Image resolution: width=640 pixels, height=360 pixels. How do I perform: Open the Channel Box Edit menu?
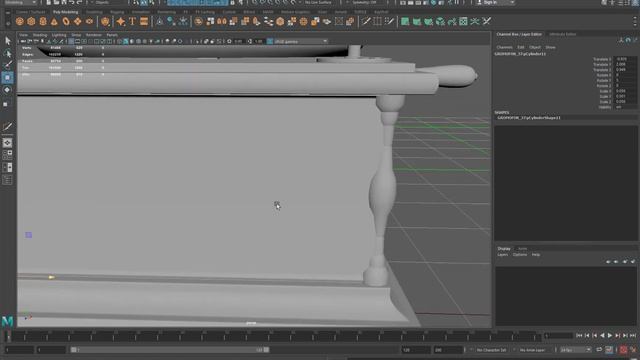(521, 47)
